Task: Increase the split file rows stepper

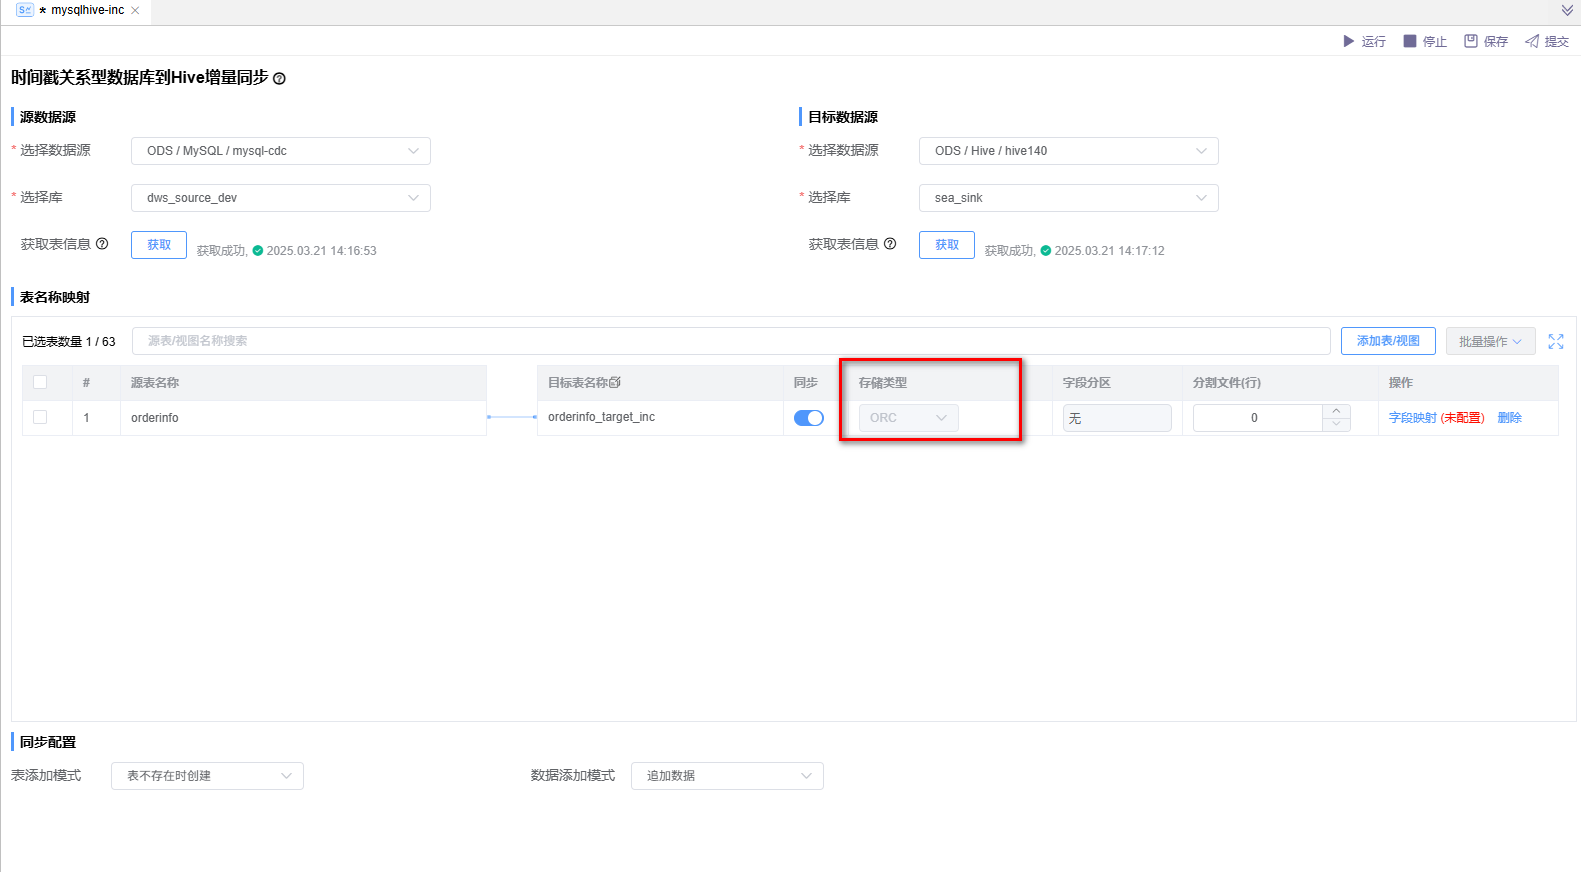Action: coord(1337,411)
